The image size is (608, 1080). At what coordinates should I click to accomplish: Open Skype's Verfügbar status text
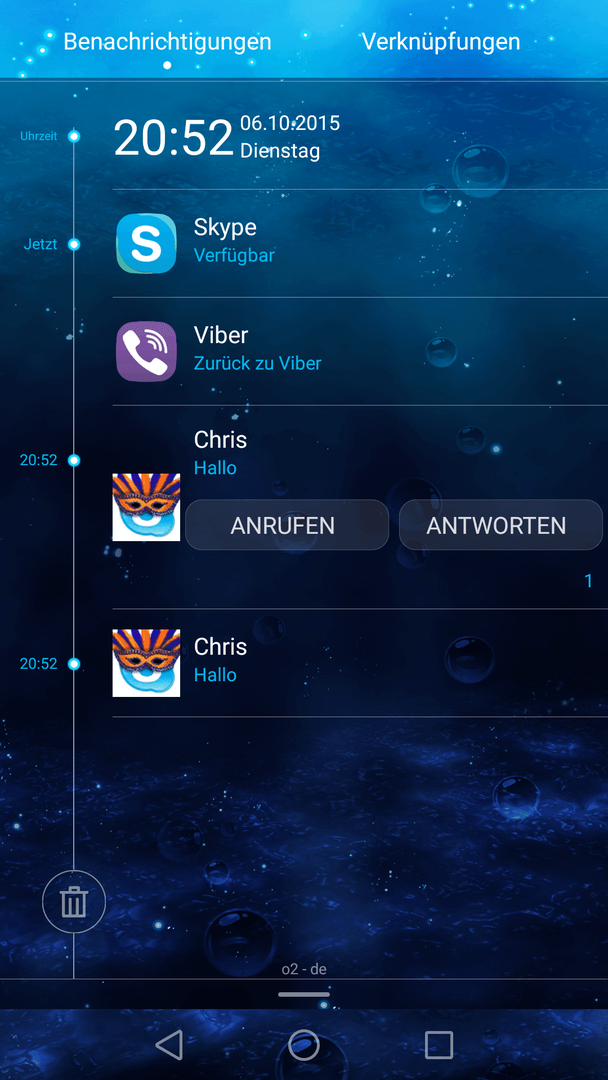[x=234, y=256]
